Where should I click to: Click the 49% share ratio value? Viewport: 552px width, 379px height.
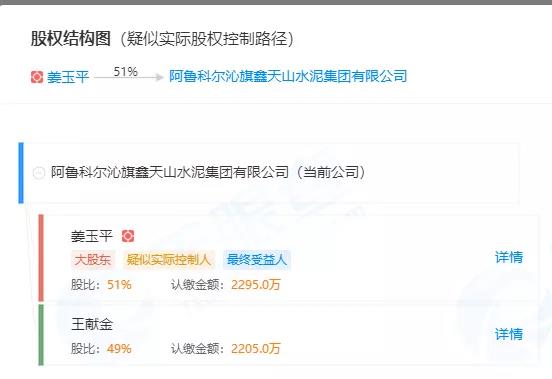pos(119,349)
